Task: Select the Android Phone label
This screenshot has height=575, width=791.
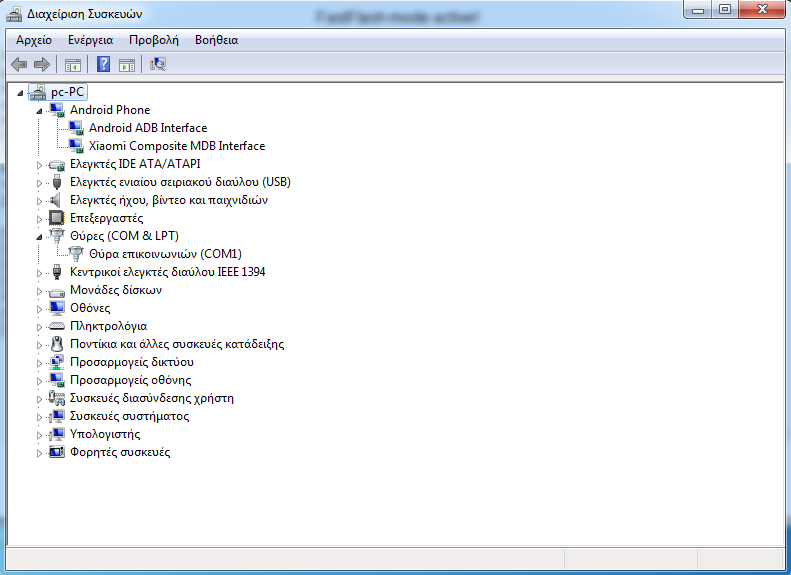Action: (x=110, y=110)
